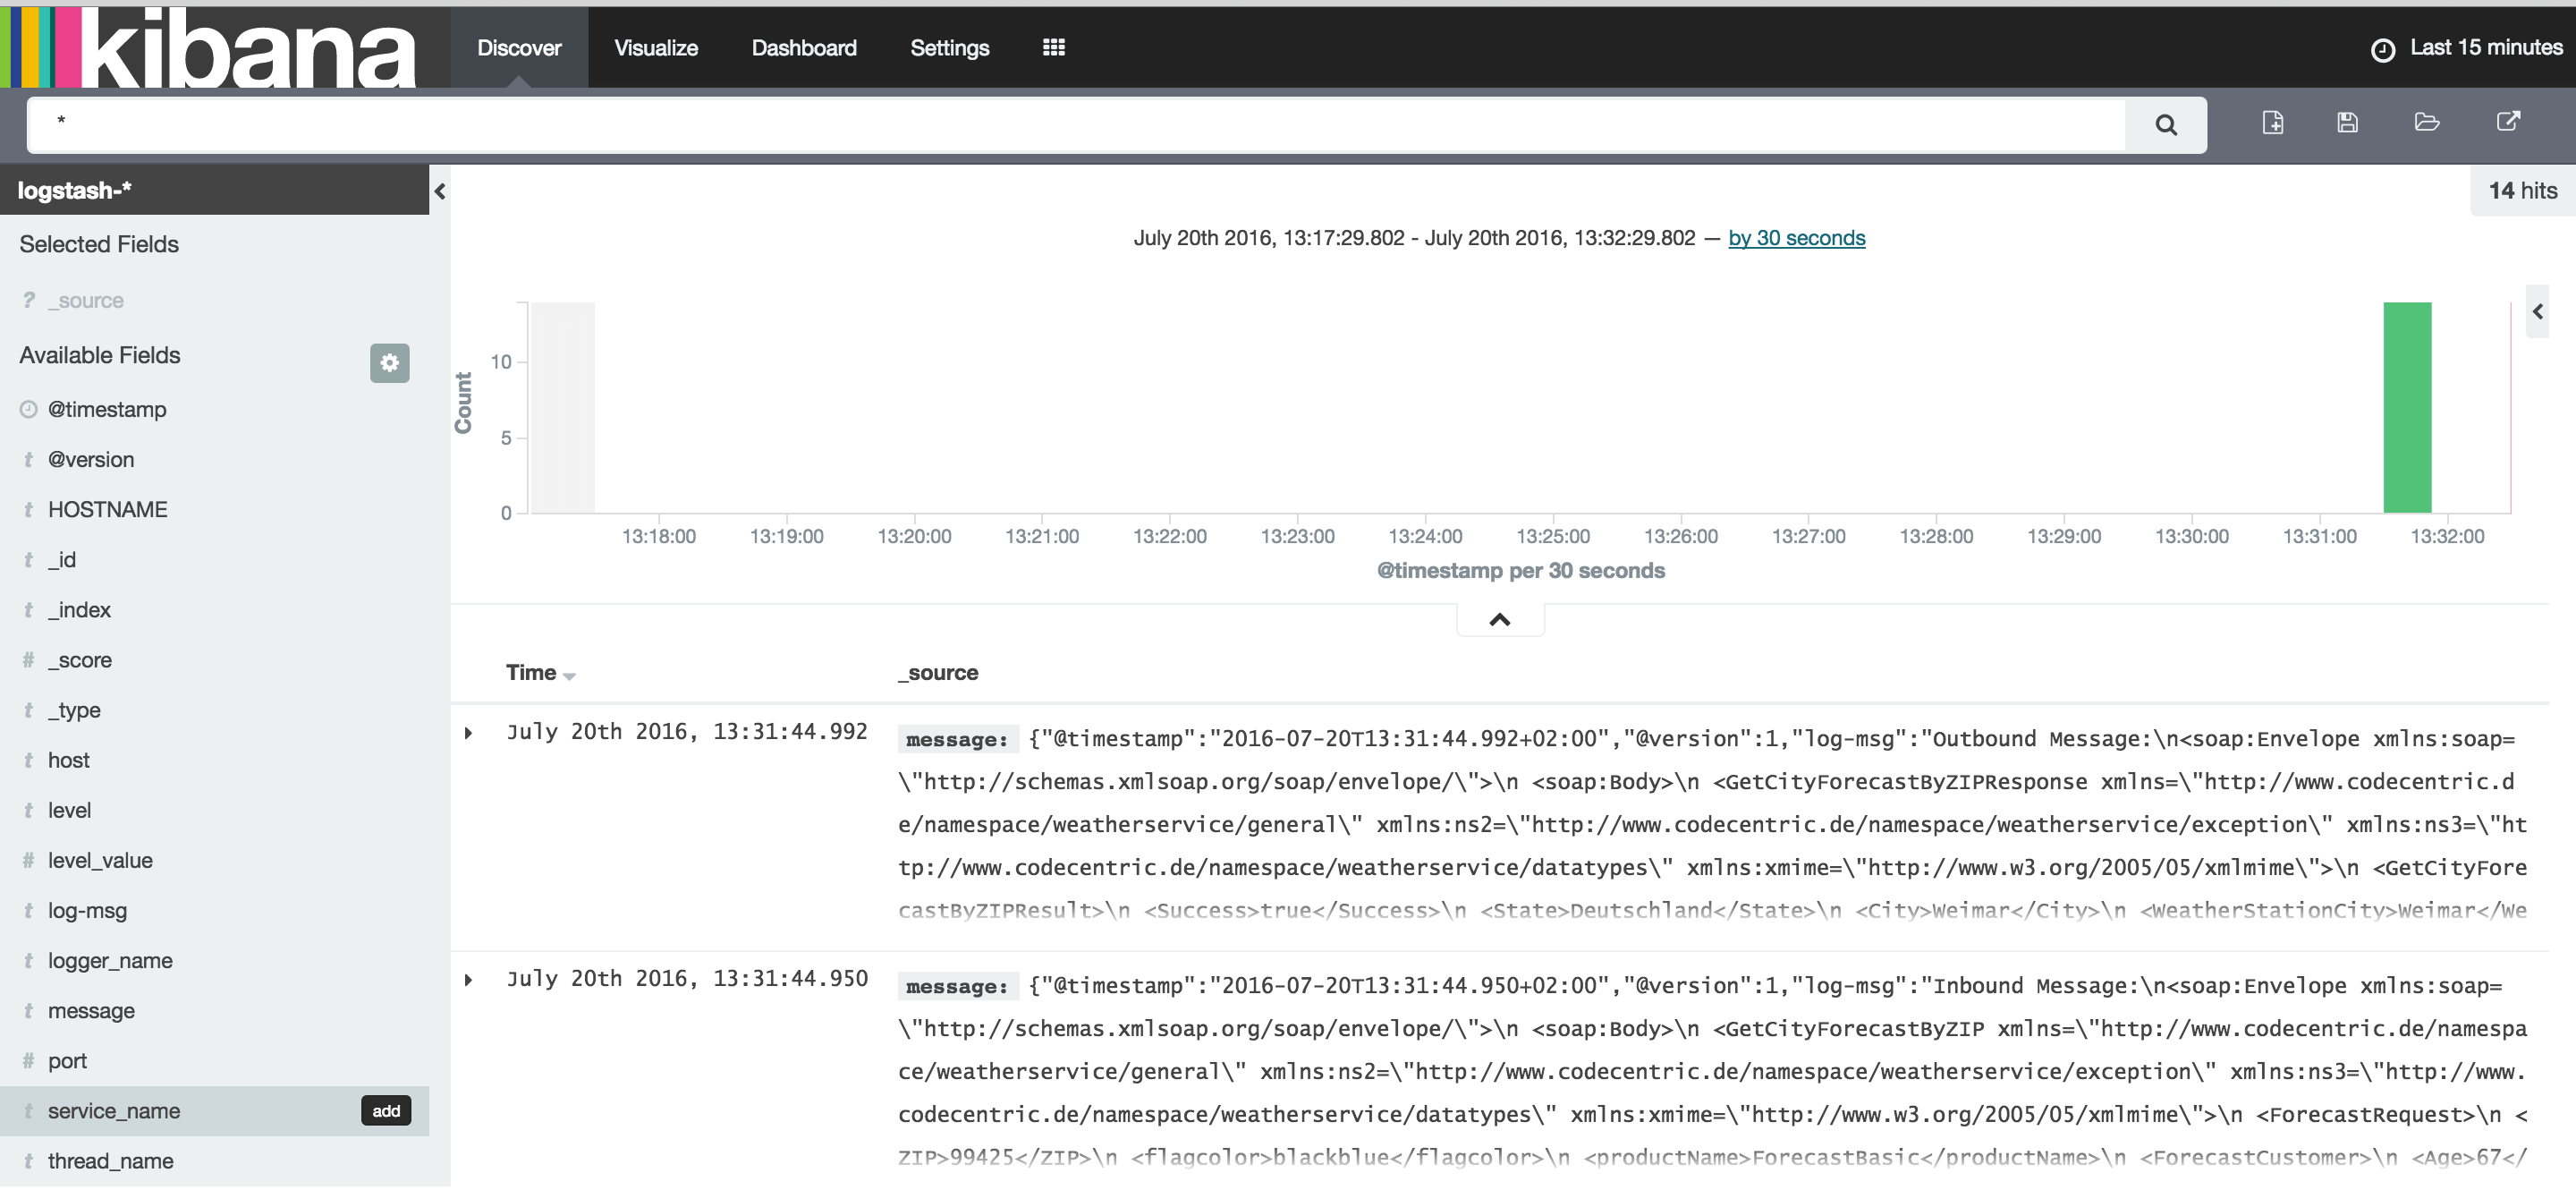
Task: Open the Dashboard tab
Action: pos(803,48)
